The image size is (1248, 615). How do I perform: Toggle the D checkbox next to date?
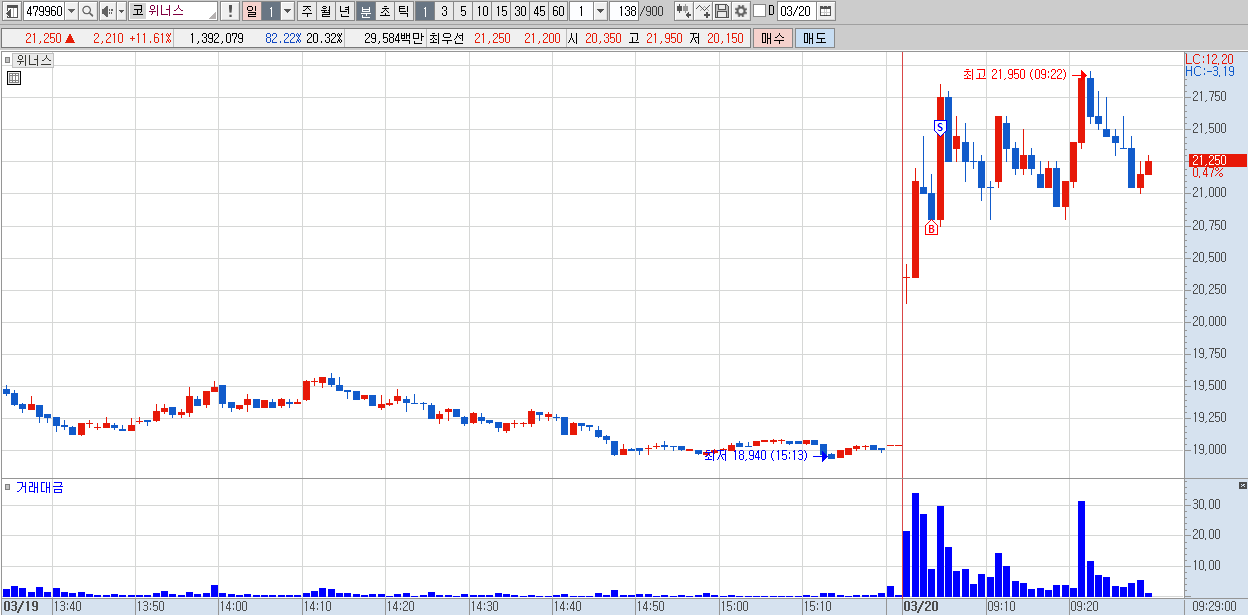tap(759, 11)
